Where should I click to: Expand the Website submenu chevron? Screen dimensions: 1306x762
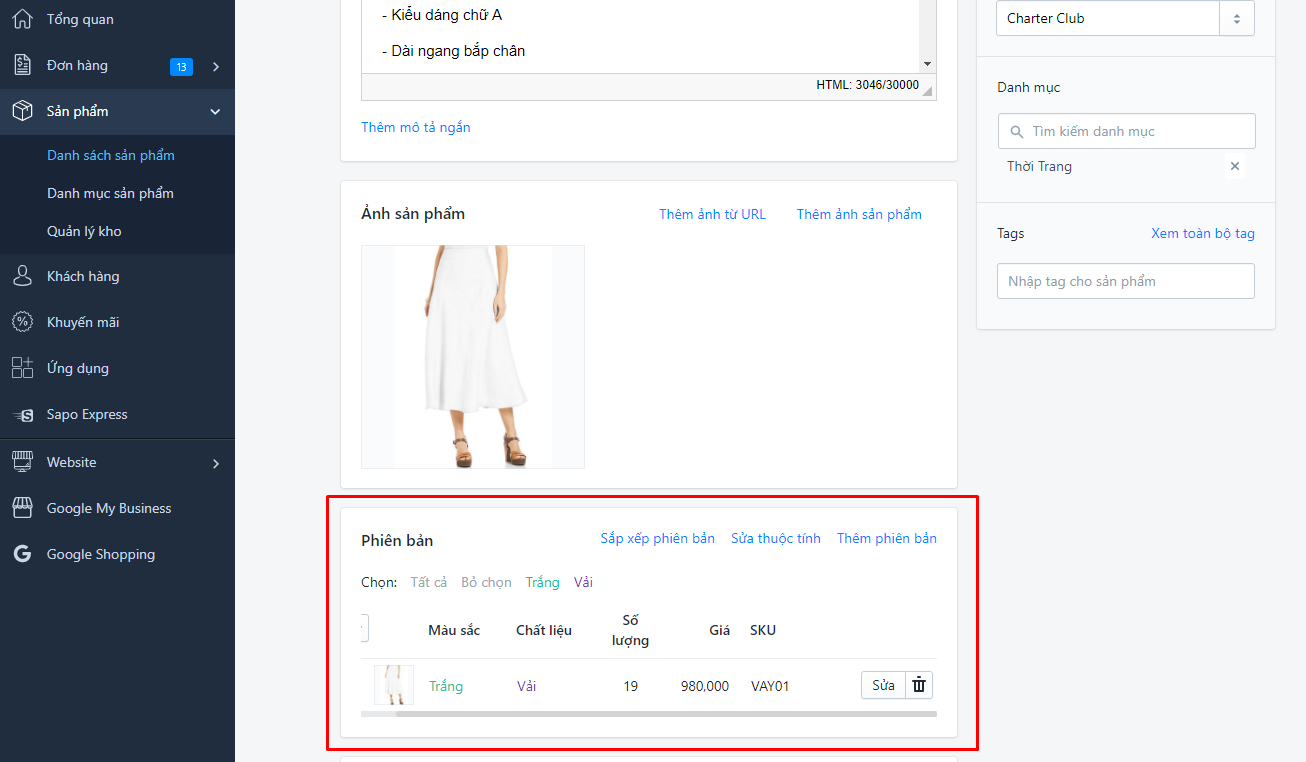[x=216, y=463]
